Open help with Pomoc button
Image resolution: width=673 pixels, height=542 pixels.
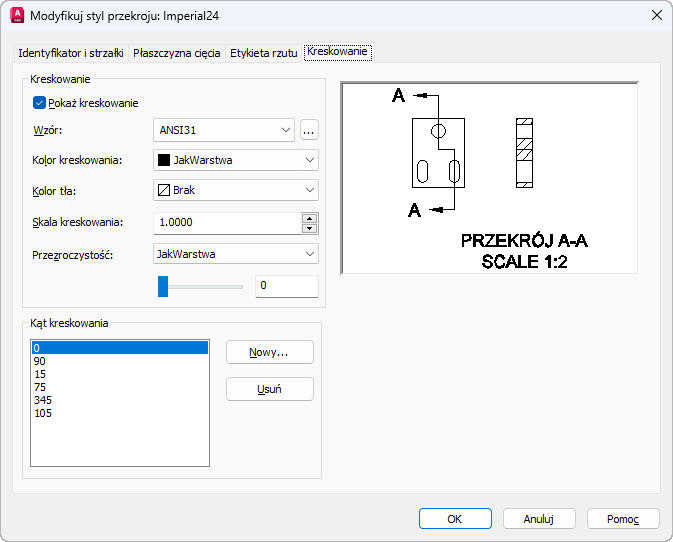(x=623, y=519)
